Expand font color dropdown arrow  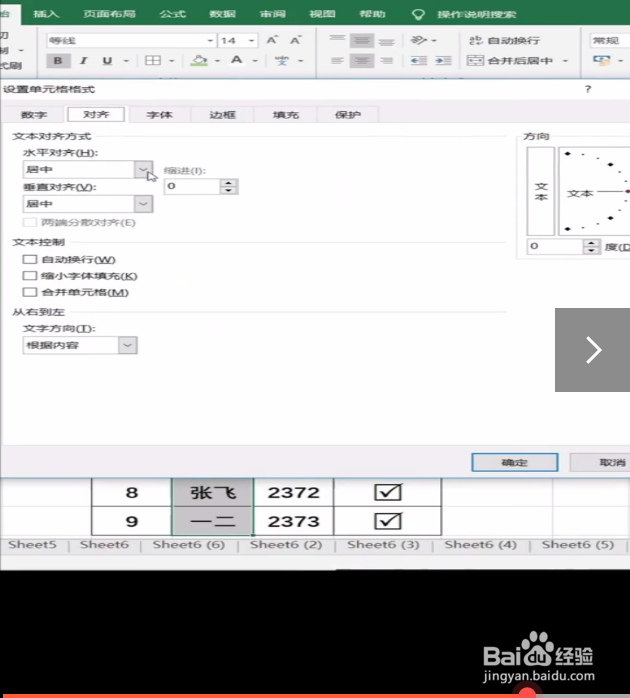point(255,61)
